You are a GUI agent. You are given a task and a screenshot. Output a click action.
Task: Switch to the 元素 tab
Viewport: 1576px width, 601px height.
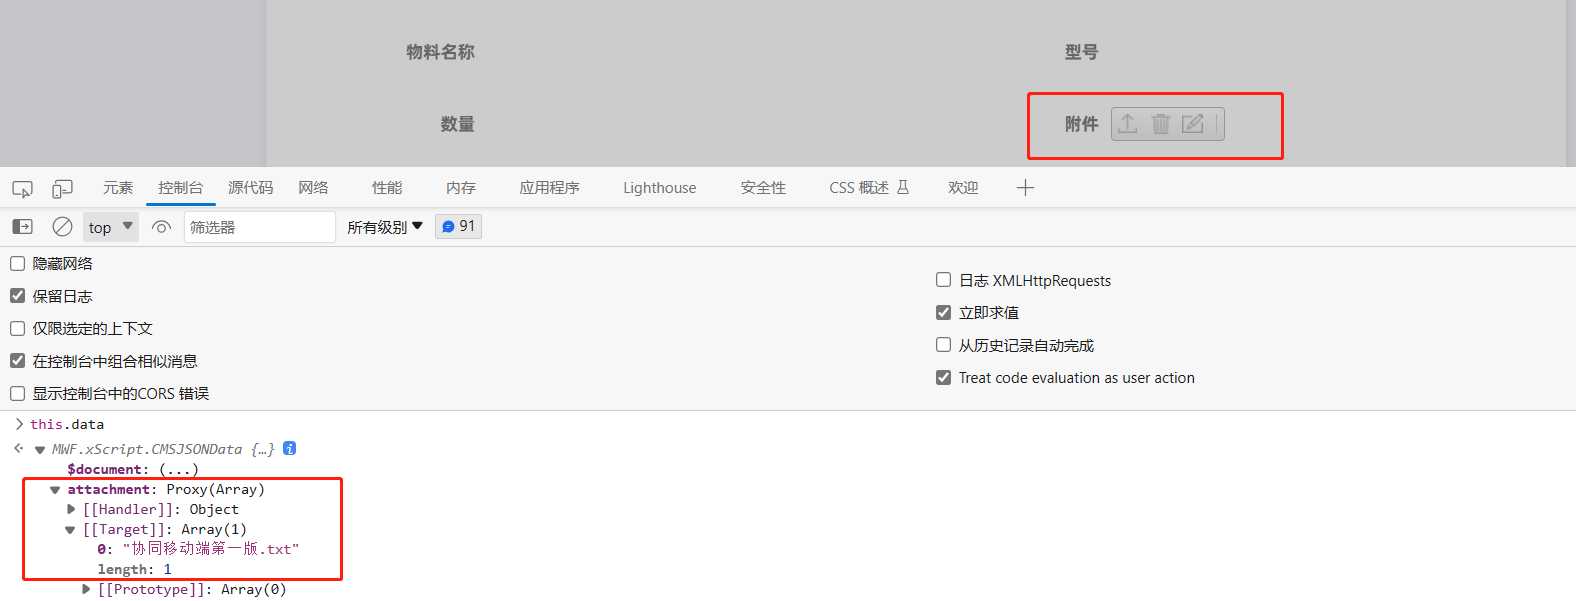click(118, 188)
